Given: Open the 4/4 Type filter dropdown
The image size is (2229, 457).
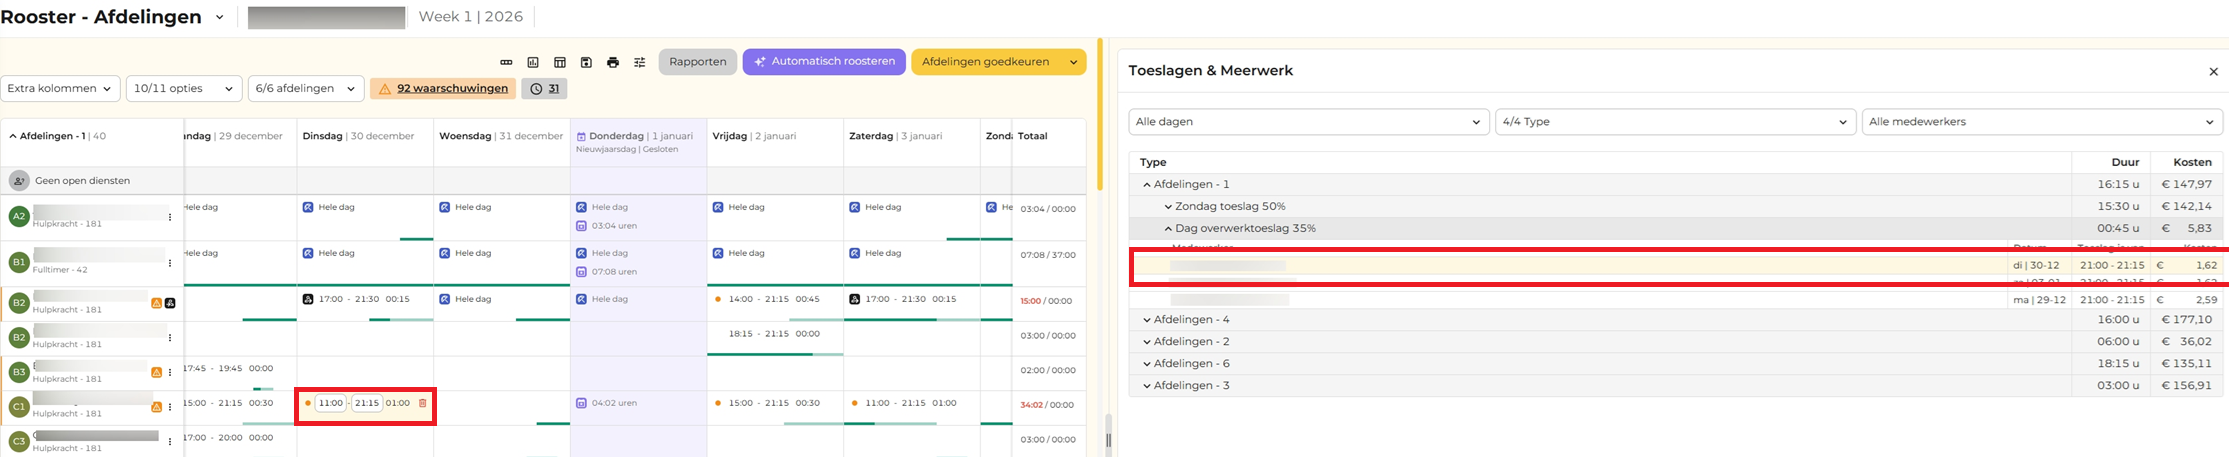Looking at the screenshot, I should pyautogui.click(x=1675, y=122).
